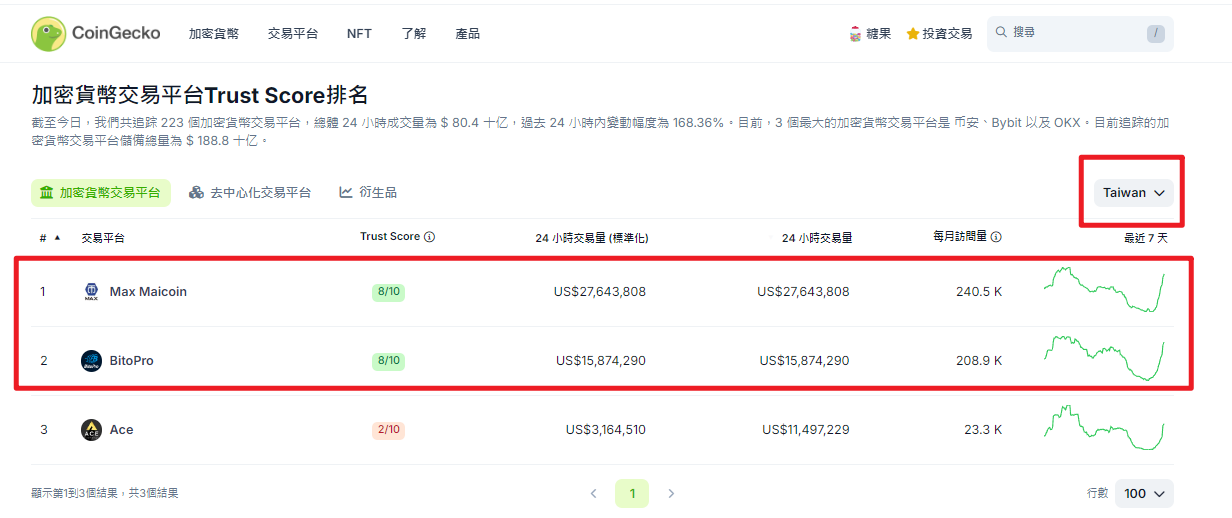Click the 240.5 K monthly visits value
1232x518 pixels.
tap(979, 292)
